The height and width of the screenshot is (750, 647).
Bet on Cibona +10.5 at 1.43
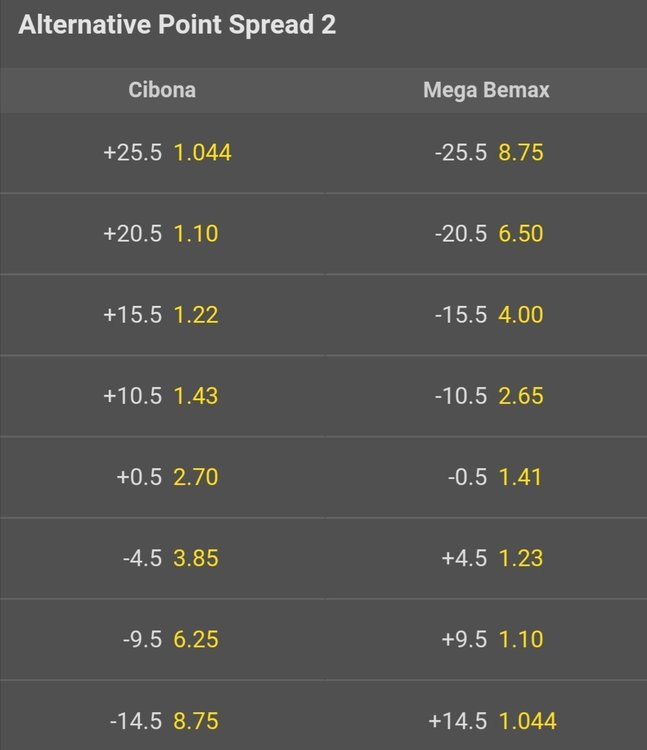click(x=162, y=396)
